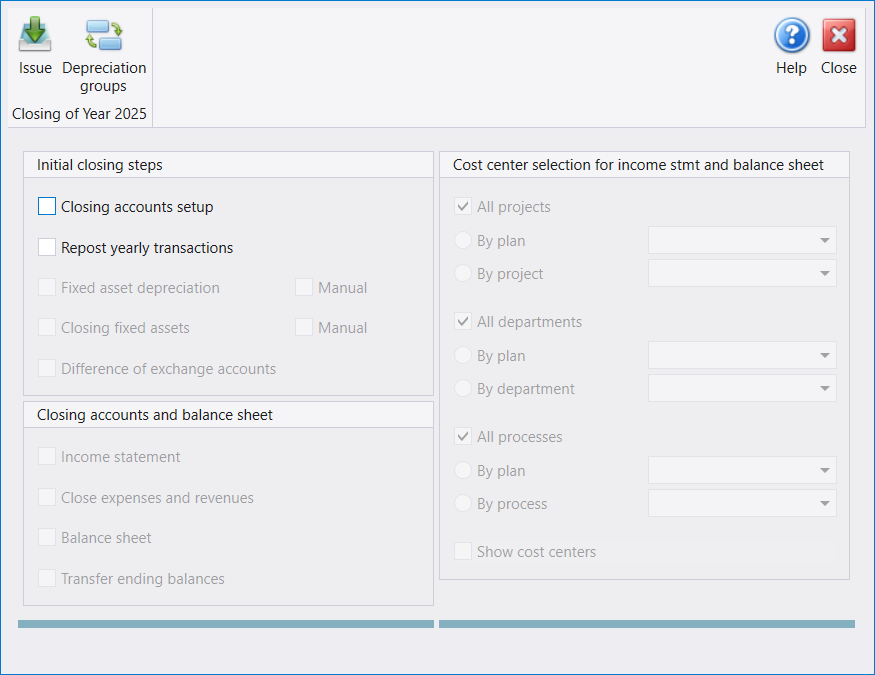Check the Income statement option
875x675 pixels.
tap(47, 456)
